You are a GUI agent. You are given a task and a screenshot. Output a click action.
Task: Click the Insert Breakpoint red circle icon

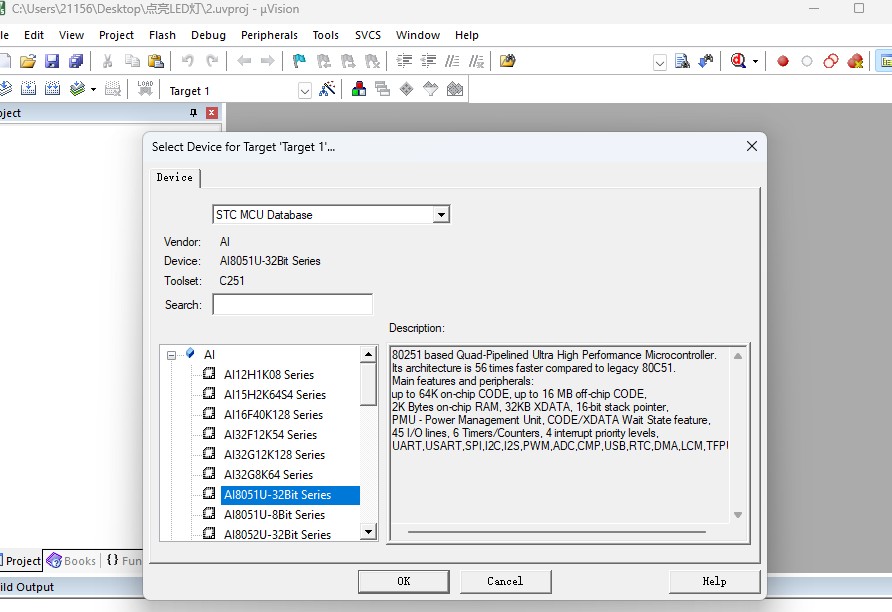[x=783, y=61]
